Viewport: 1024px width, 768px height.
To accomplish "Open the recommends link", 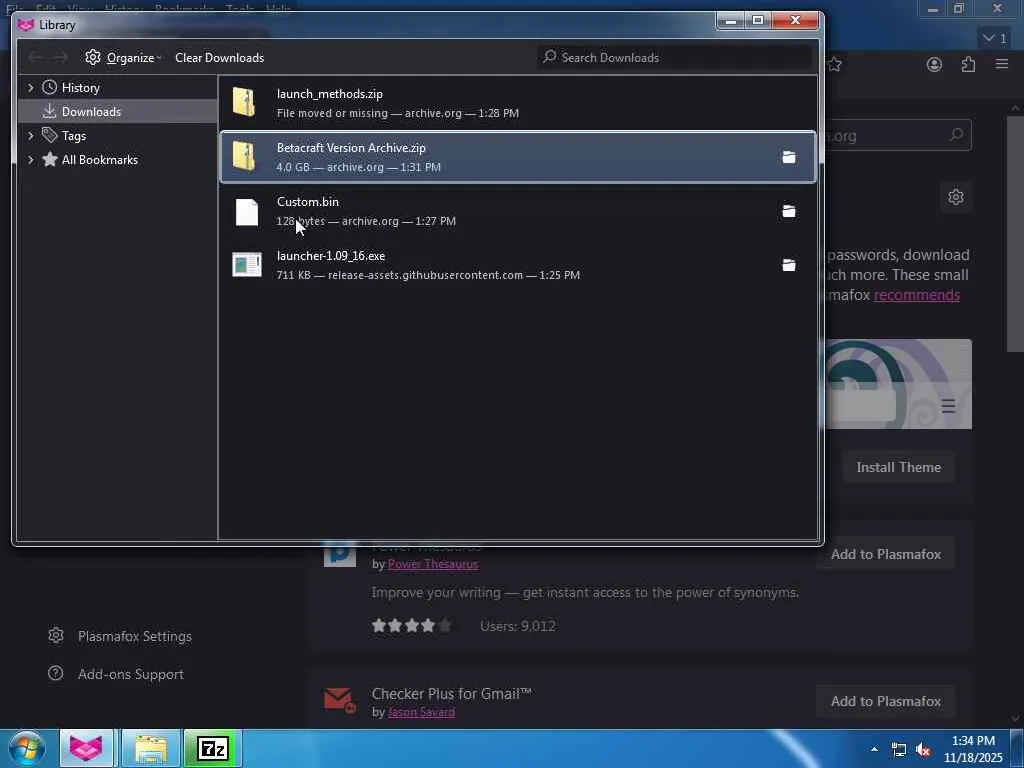I will [x=917, y=295].
